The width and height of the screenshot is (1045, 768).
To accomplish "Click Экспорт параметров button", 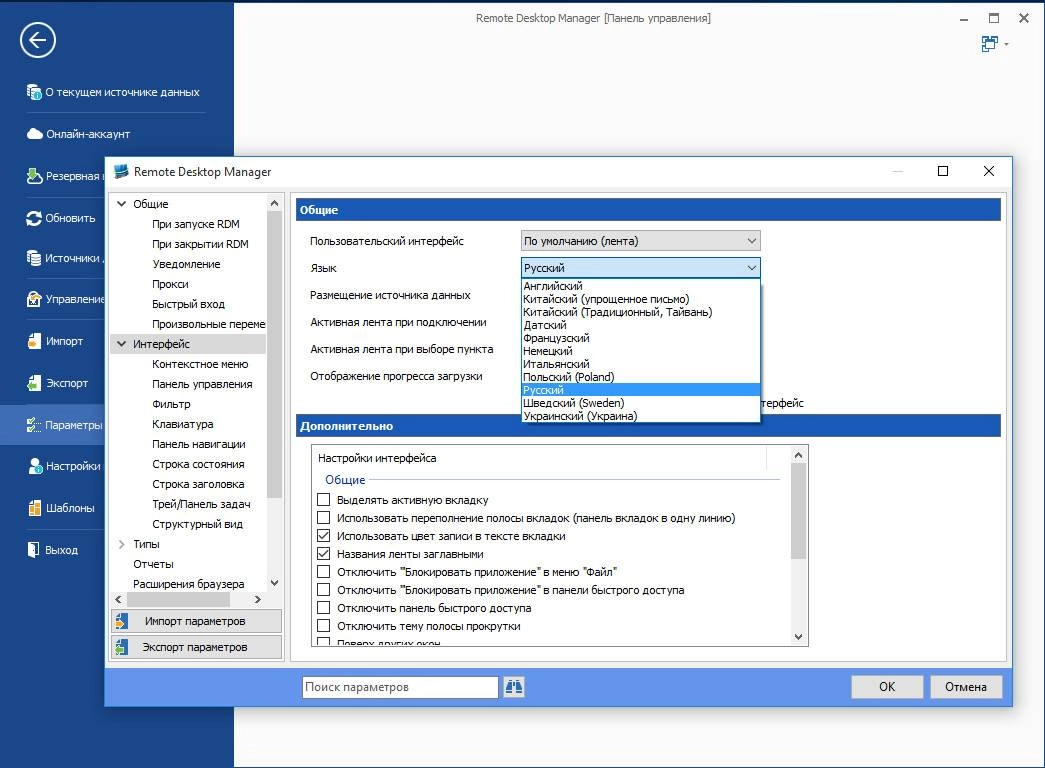I will (197, 647).
